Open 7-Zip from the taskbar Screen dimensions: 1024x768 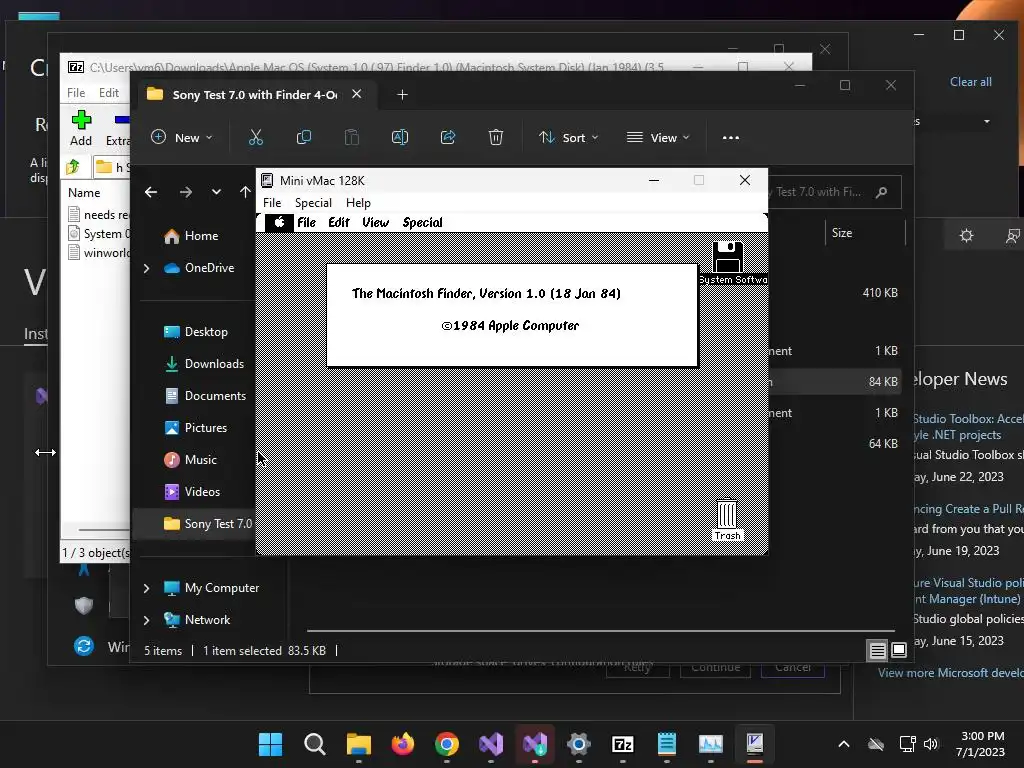pos(622,744)
